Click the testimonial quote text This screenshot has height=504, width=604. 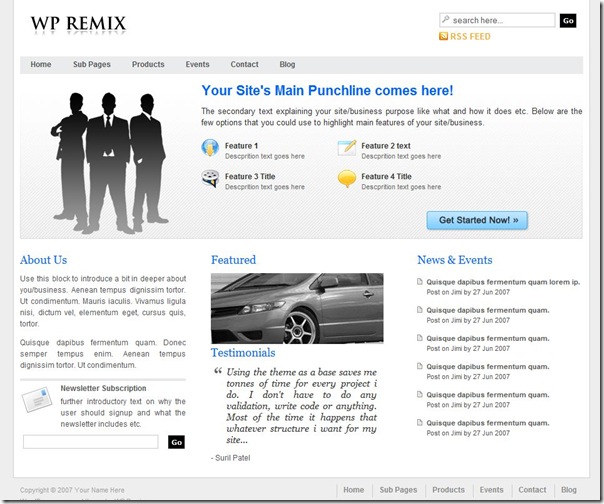click(x=302, y=406)
